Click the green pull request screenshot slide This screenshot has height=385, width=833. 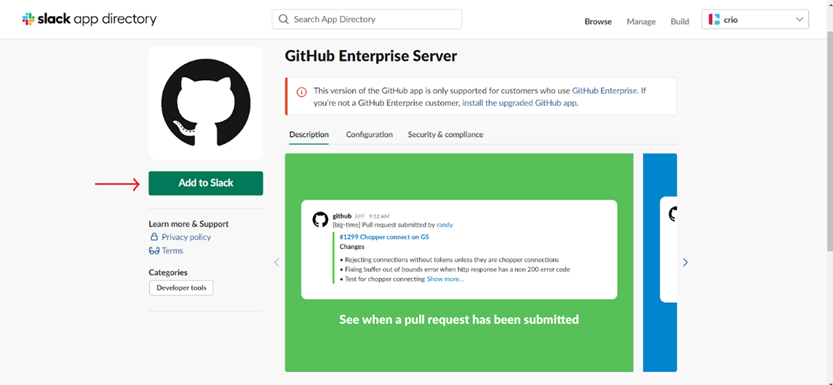tap(459, 263)
